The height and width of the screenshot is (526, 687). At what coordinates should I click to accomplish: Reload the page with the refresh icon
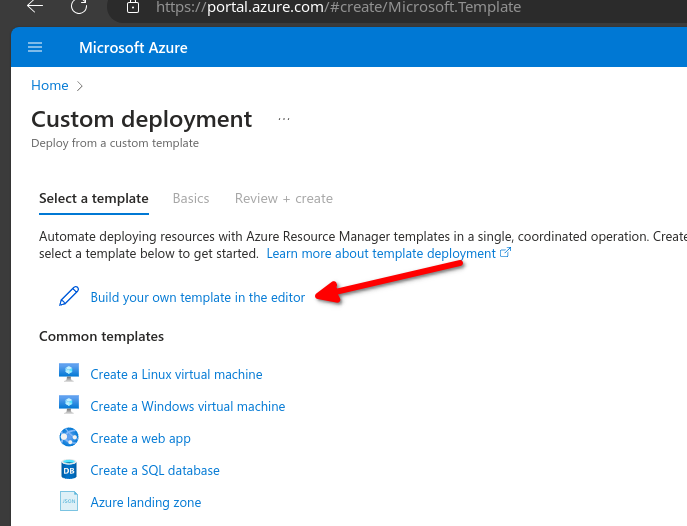coord(79,7)
